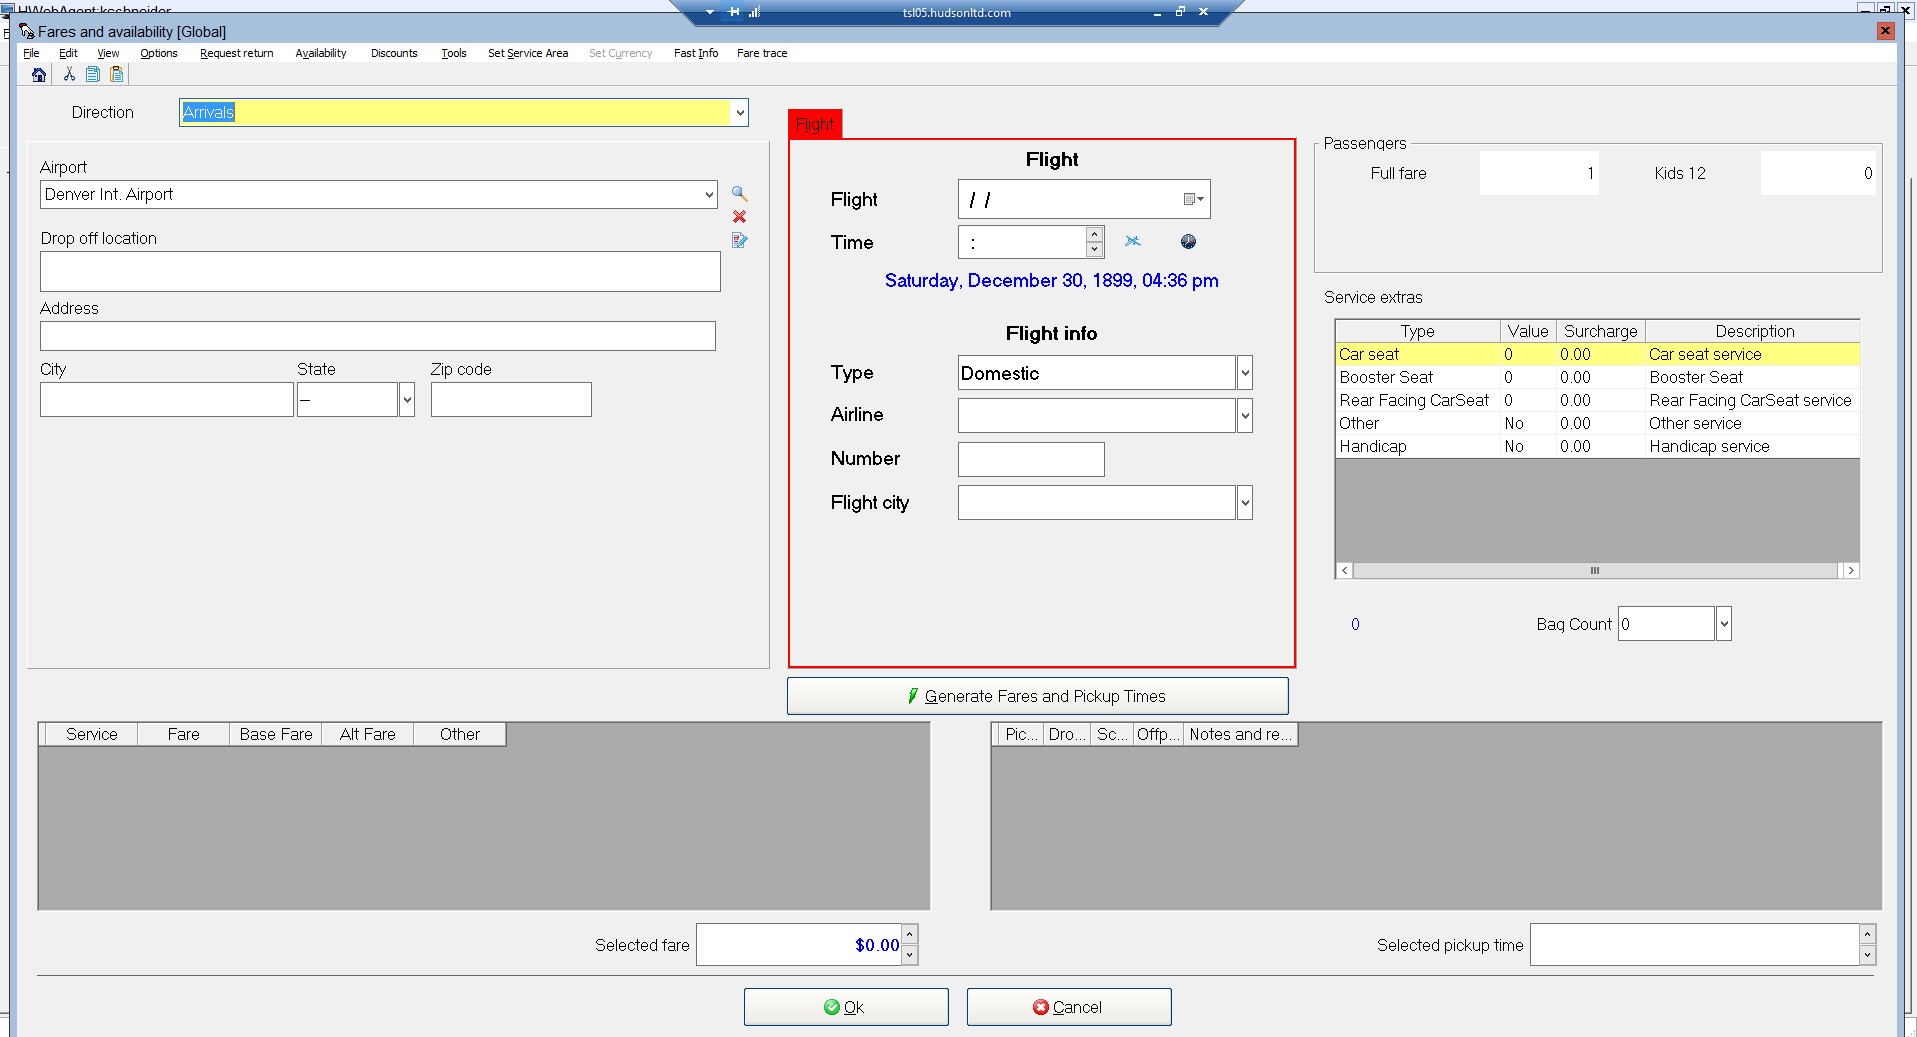Click the clipboard paste icon
The width and height of the screenshot is (1917, 1037).
pos(117,75)
